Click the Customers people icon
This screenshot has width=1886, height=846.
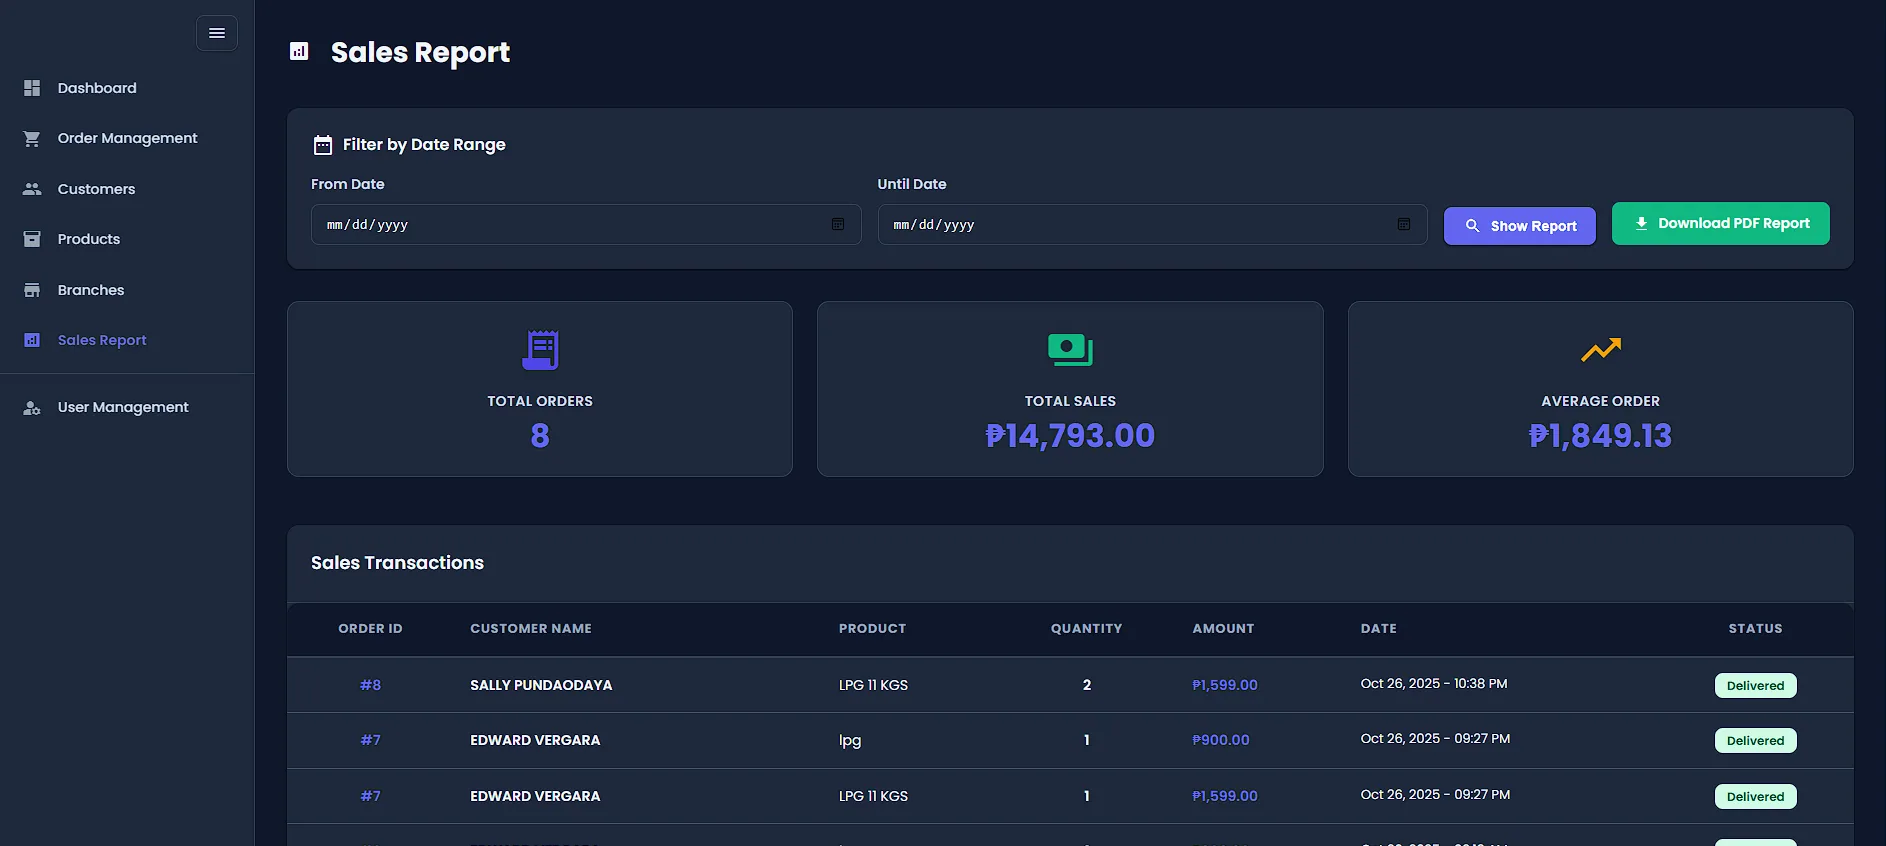coord(32,189)
